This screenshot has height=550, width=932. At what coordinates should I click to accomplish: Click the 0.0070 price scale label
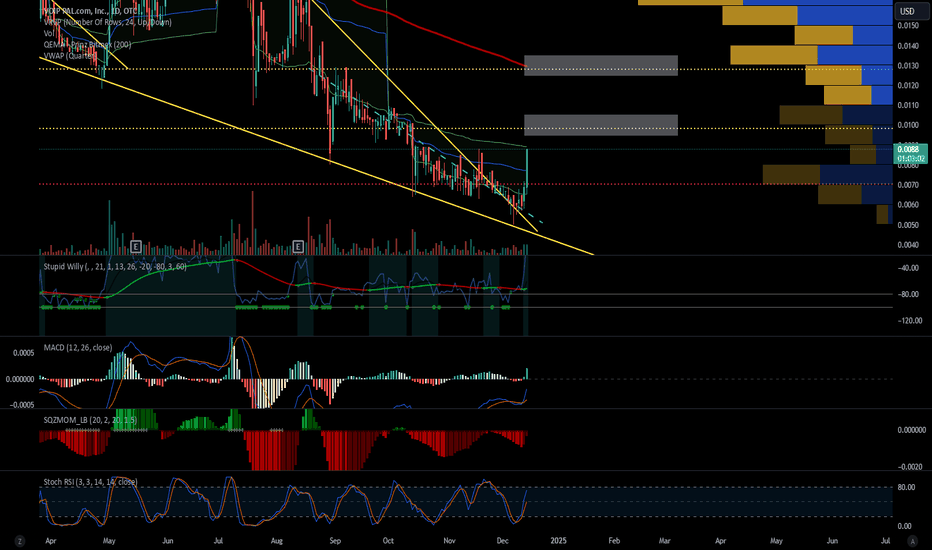908,185
